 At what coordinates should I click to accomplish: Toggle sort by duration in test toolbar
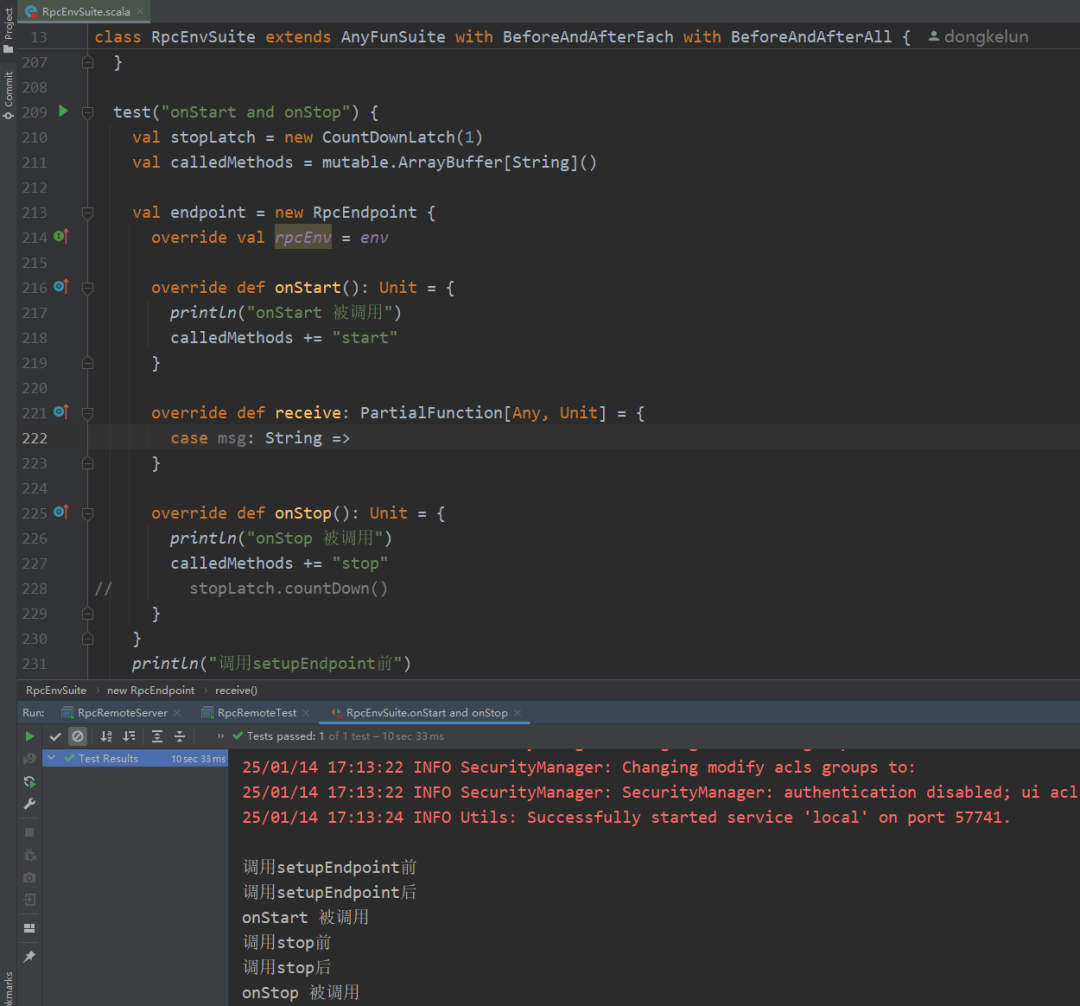point(129,736)
